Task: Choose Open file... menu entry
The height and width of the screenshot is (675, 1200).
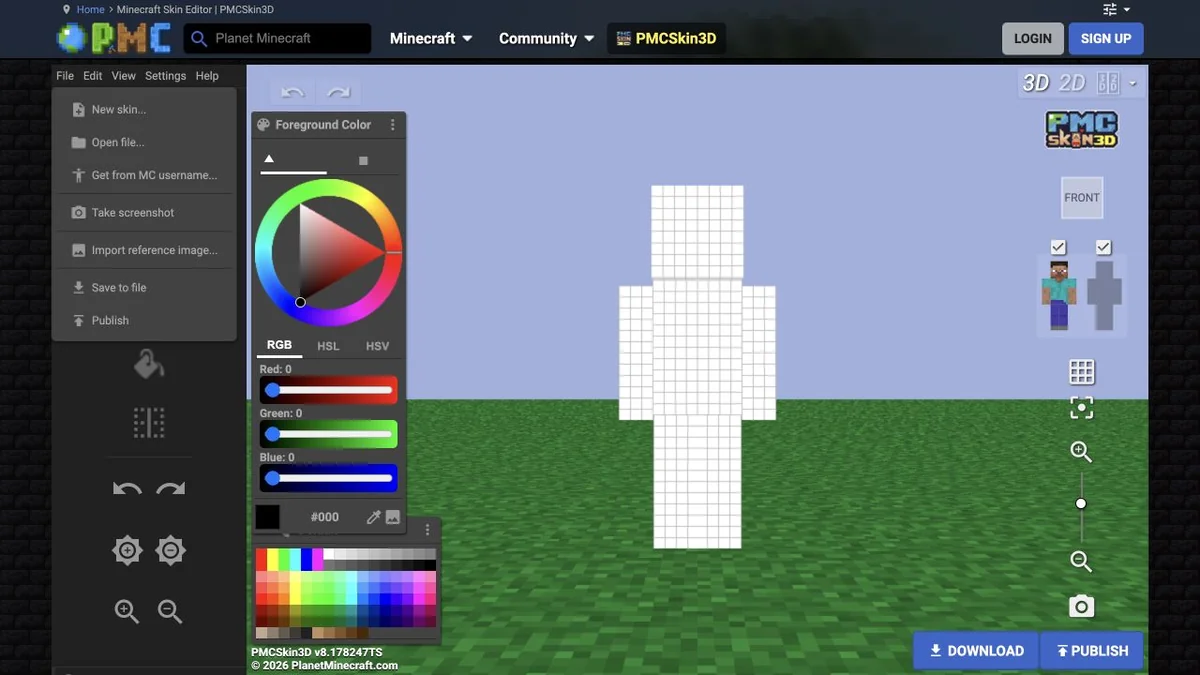Action: 144,143
